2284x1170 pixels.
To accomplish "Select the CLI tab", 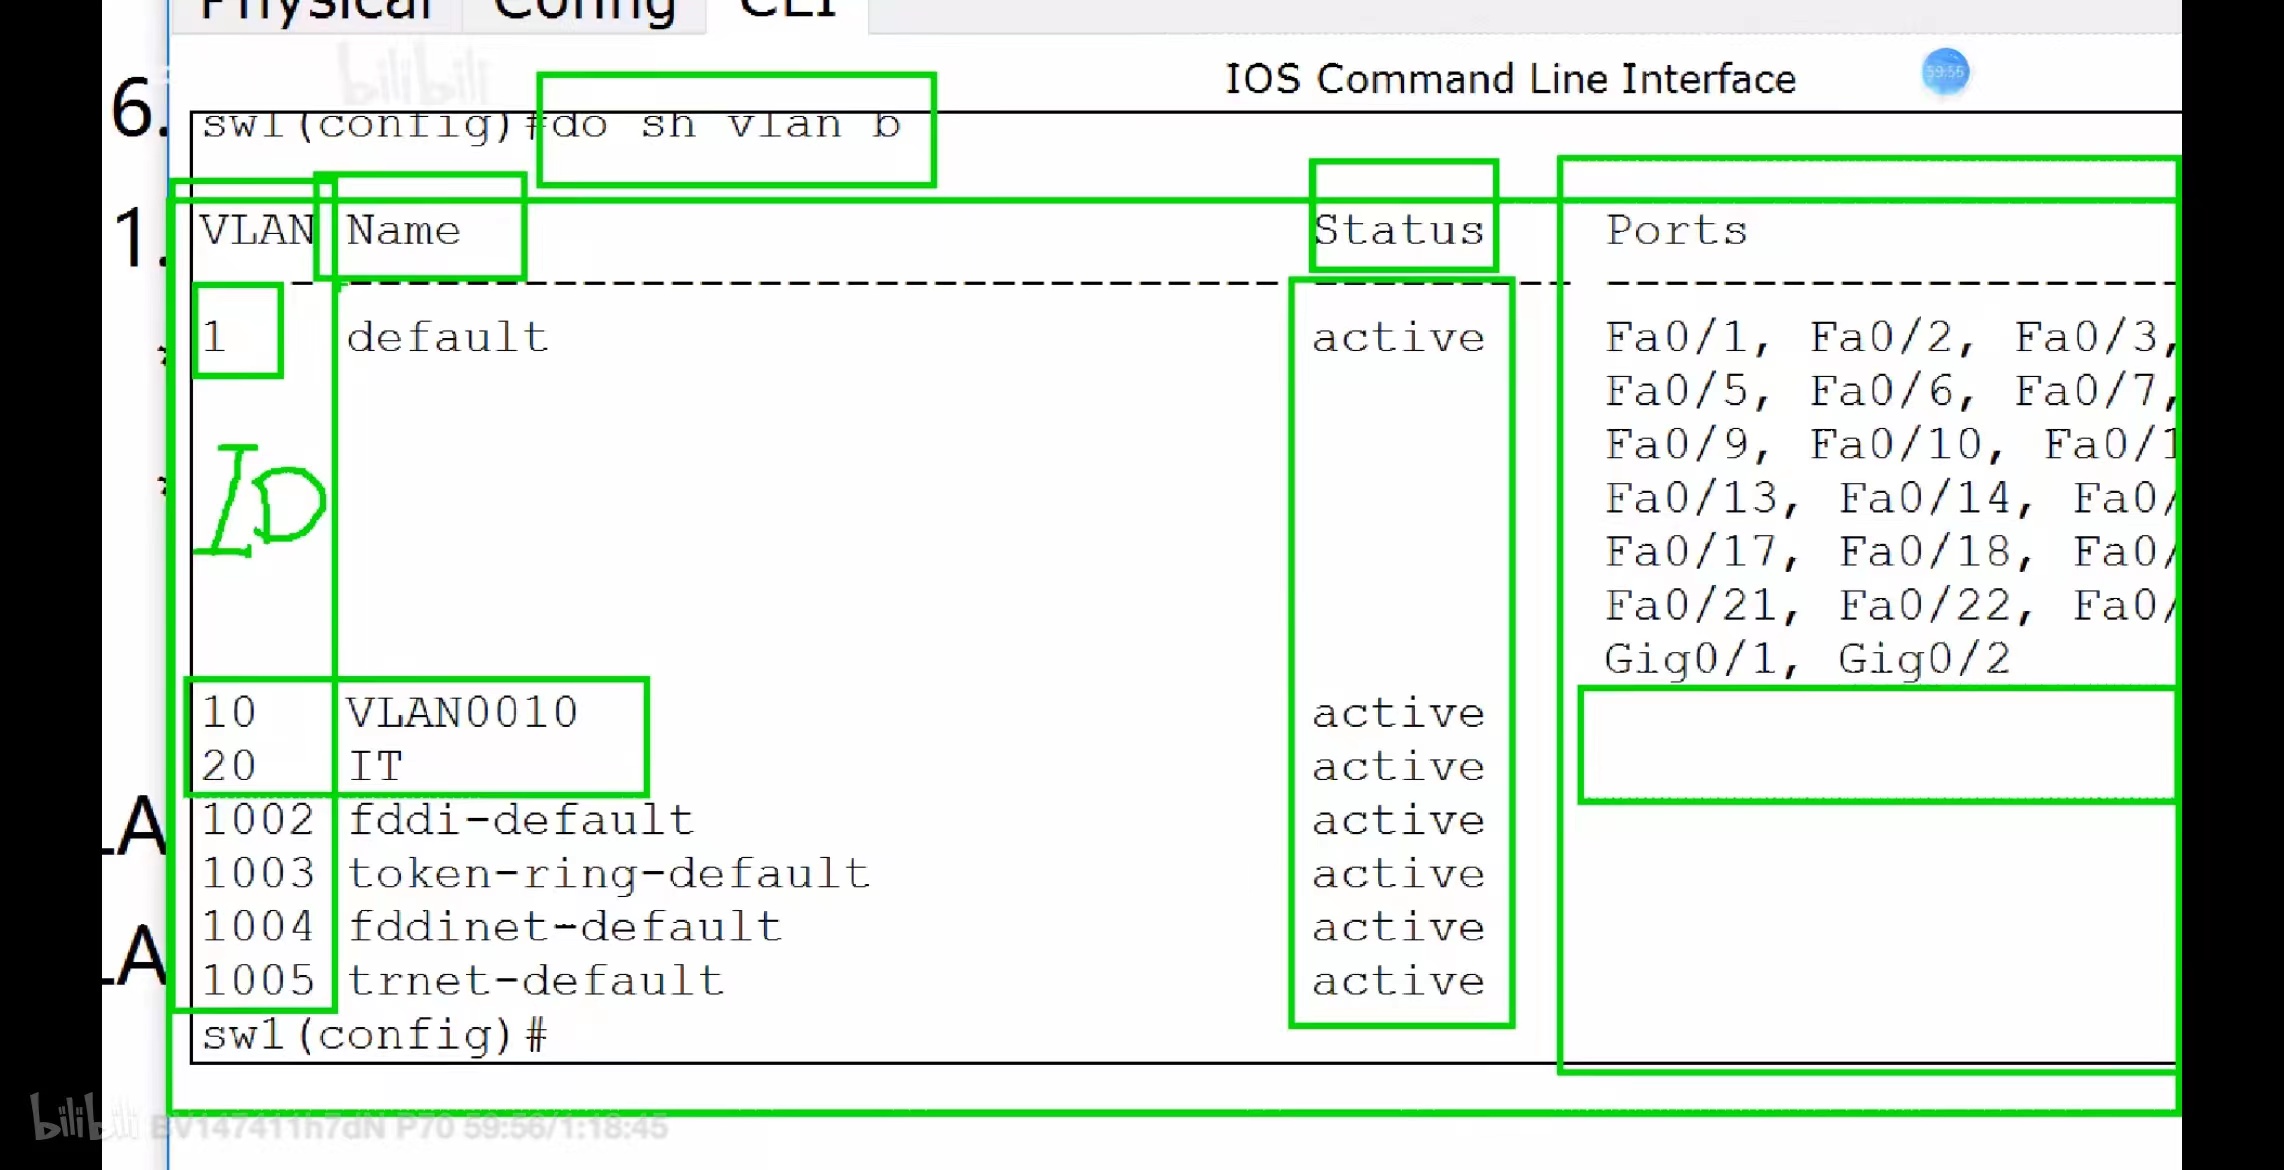I will [788, 10].
